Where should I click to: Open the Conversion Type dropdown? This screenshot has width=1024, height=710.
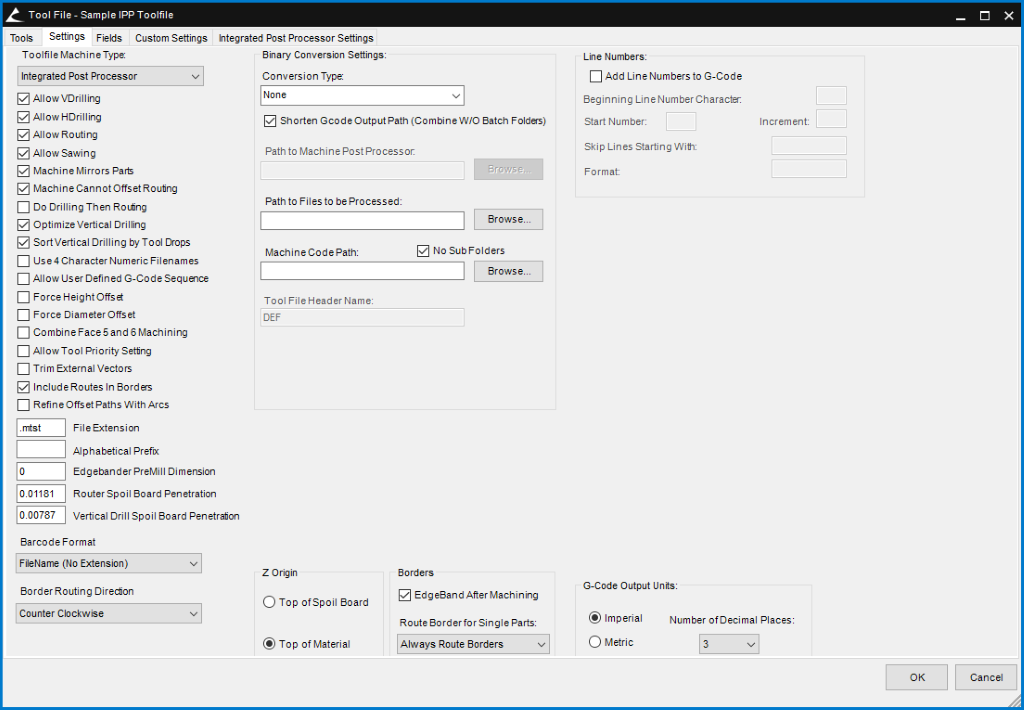(x=362, y=95)
